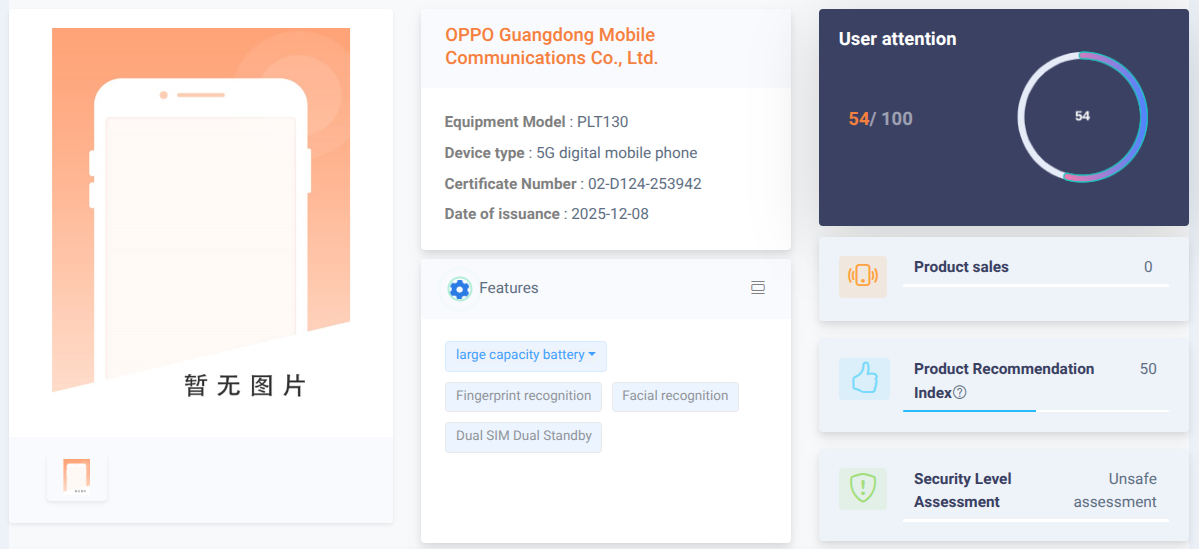
Task: Click the Unsafe assessment text
Action: (1116, 490)
